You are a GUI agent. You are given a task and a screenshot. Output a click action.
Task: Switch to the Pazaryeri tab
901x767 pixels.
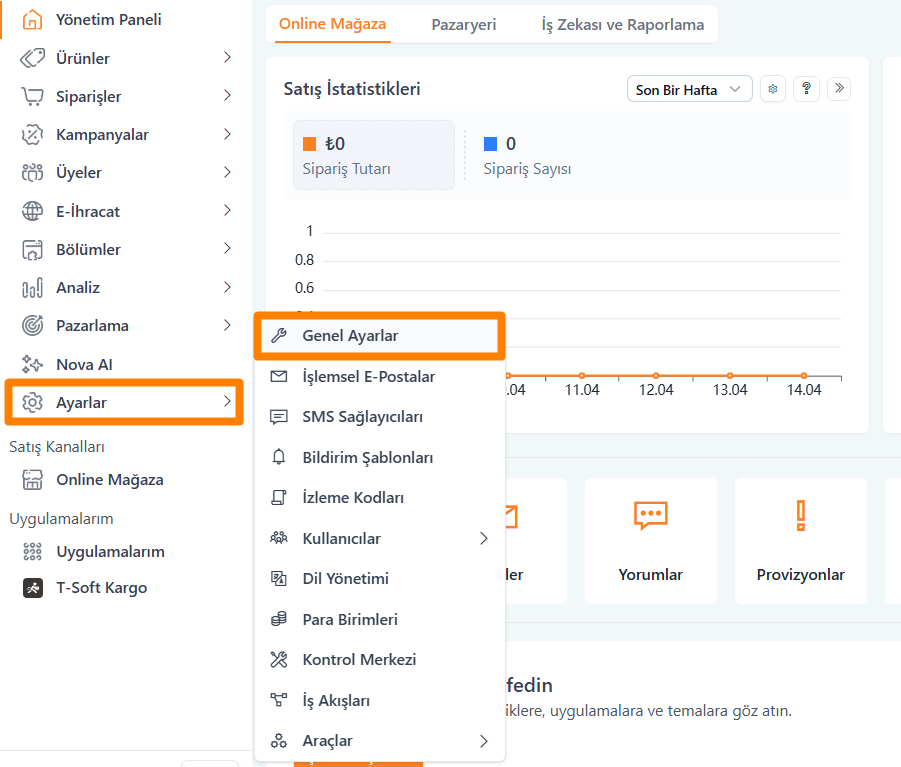[x=463, y=24]
